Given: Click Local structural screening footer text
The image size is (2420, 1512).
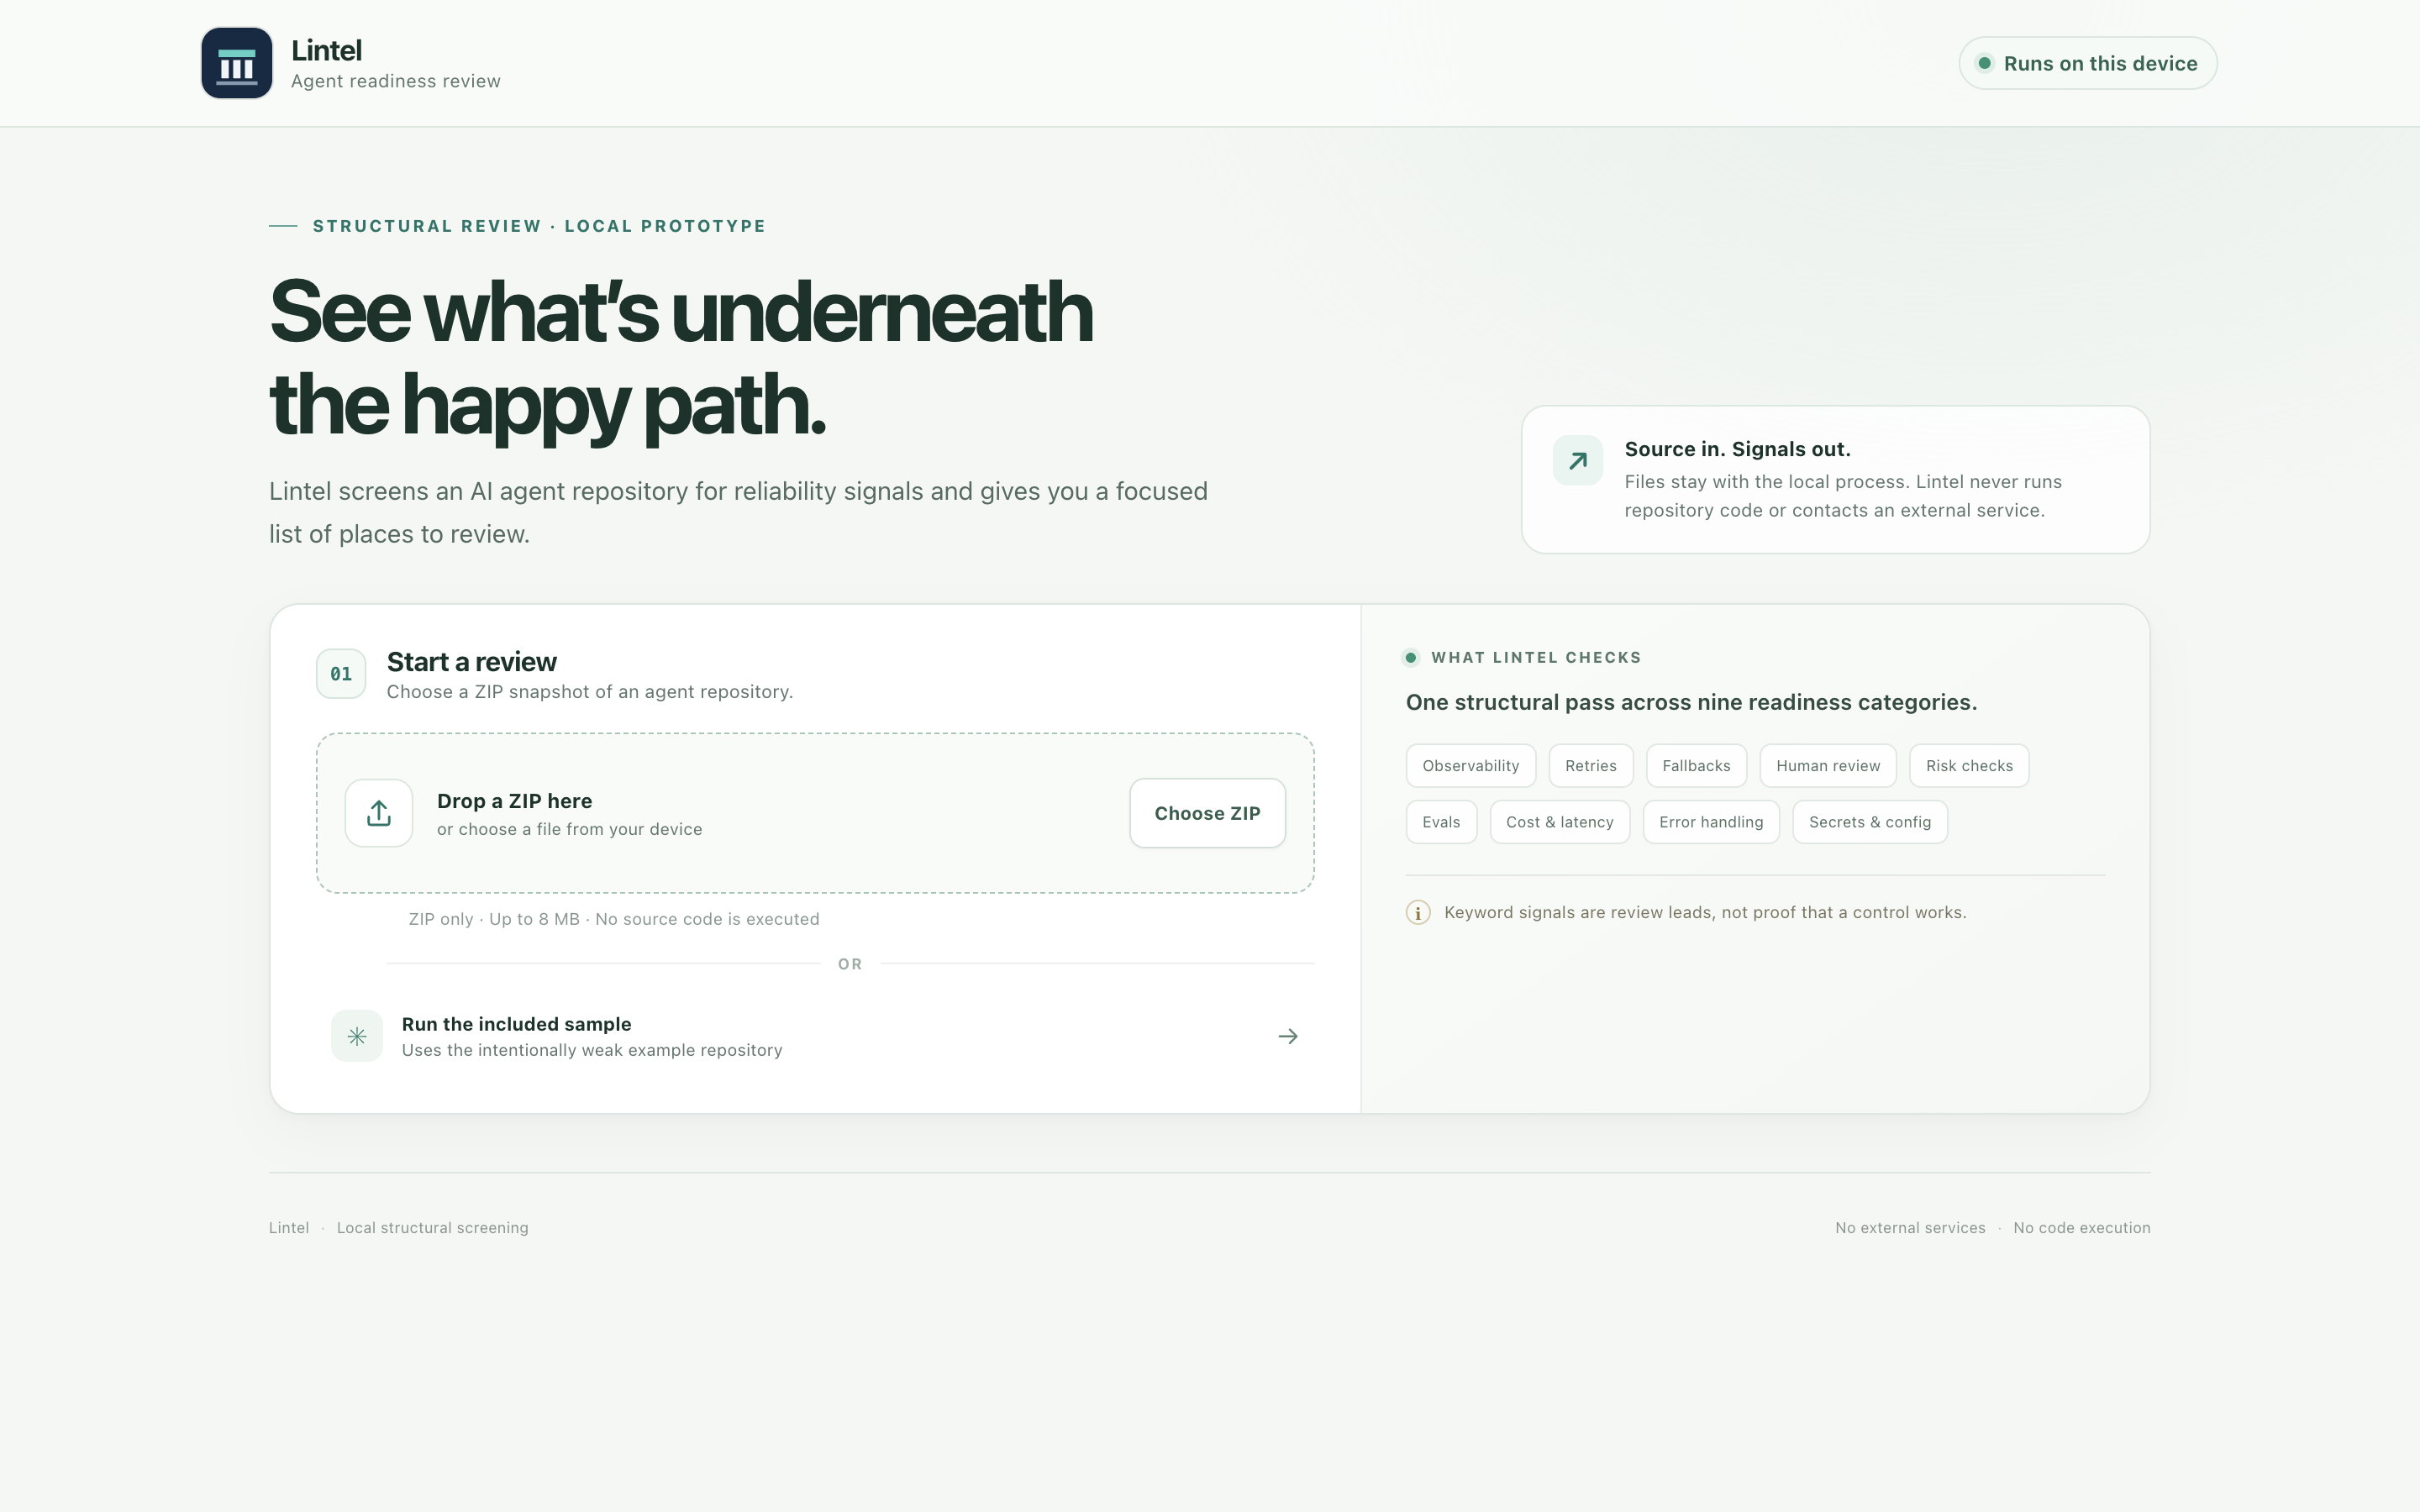Looking at the screenshot, I should coord(433,1228).
